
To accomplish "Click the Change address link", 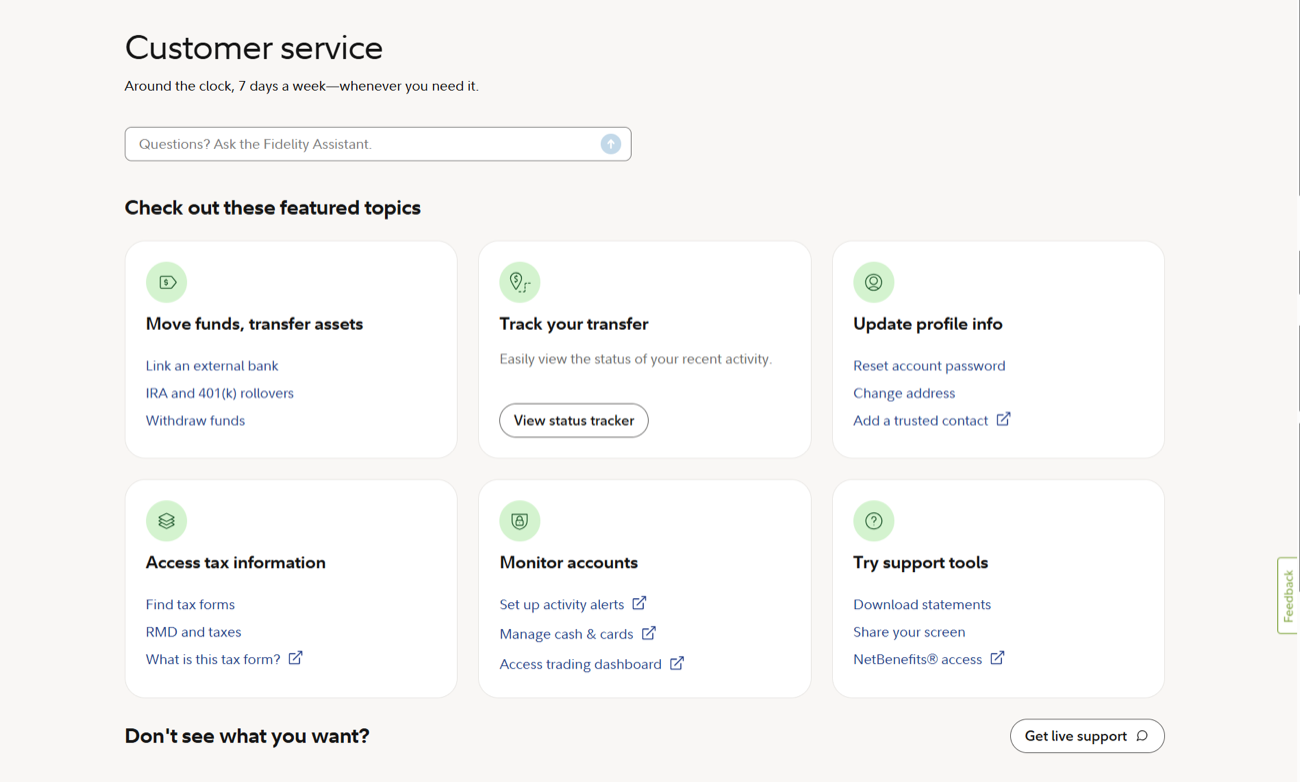I will (x=904, y=393).
